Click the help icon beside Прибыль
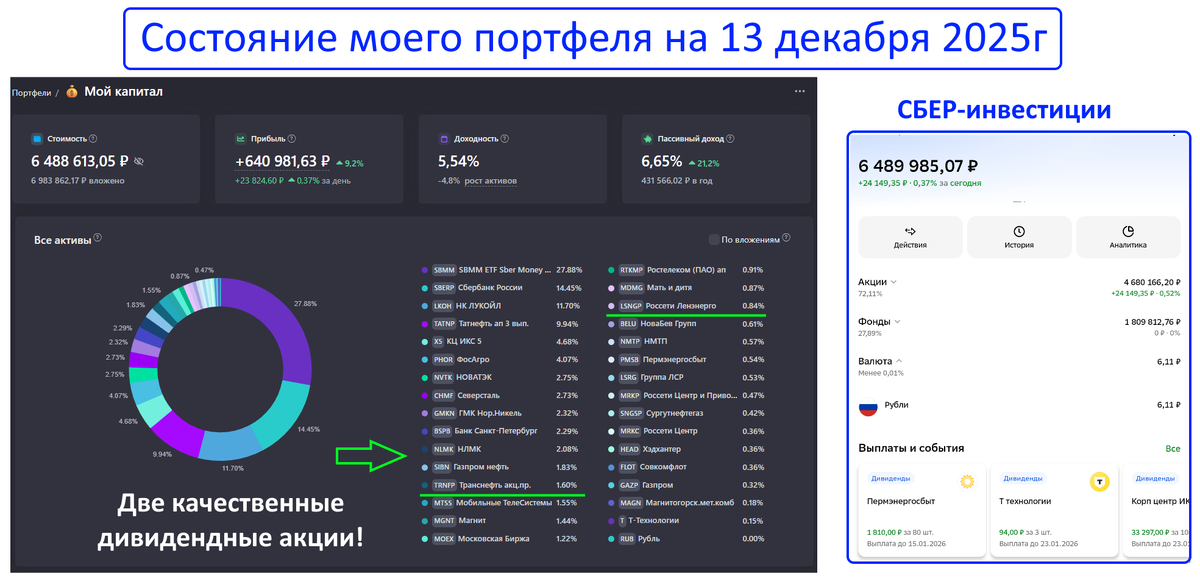Screen dimensions: 1200x584 (292, 139)
